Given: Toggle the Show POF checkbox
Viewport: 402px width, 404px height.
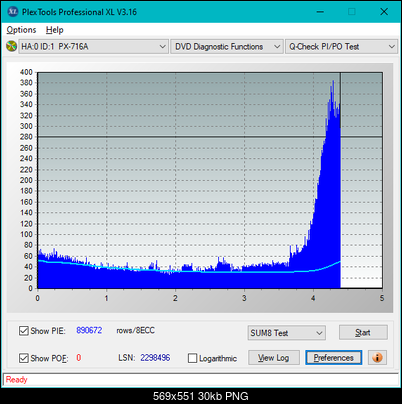Looking at the screenshot, I should [x=24, y=358].
